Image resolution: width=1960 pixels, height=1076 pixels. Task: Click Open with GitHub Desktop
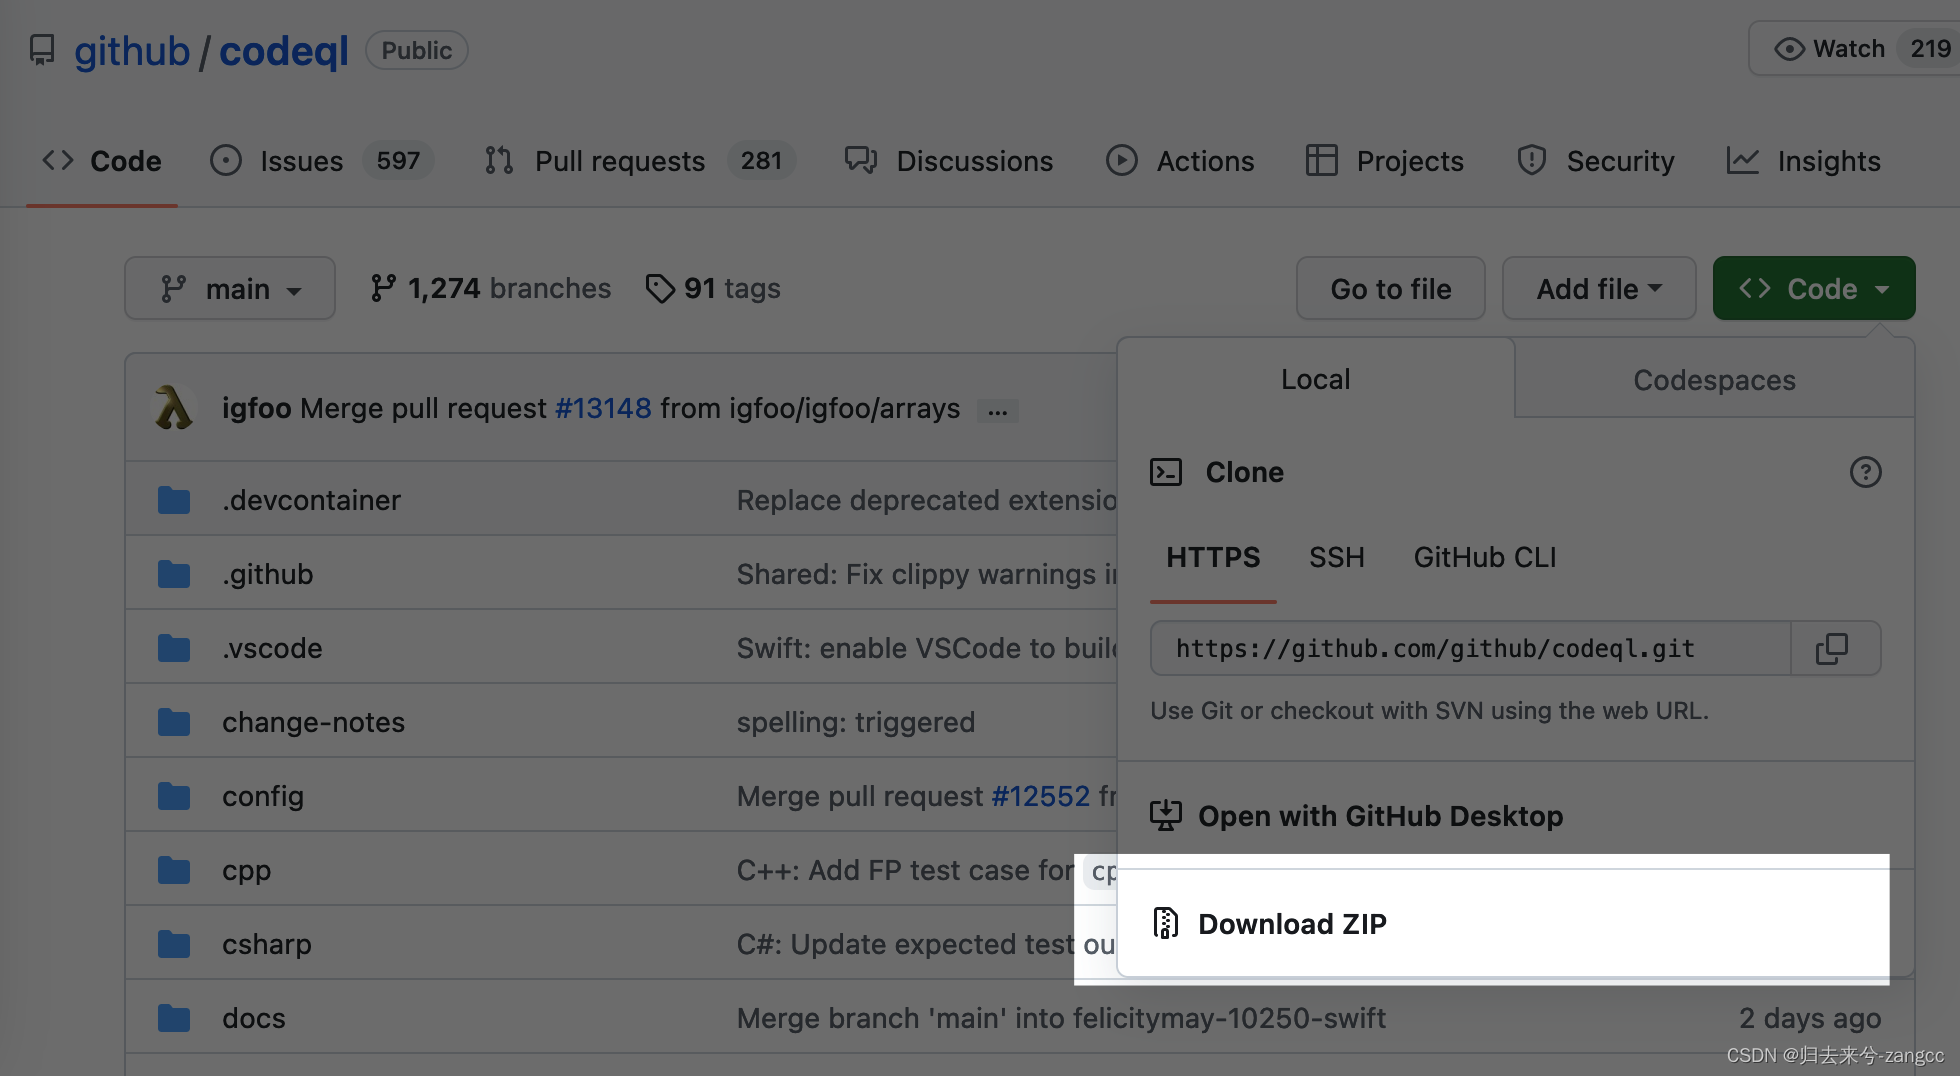pyautogui.click(x=1380, y=816)
